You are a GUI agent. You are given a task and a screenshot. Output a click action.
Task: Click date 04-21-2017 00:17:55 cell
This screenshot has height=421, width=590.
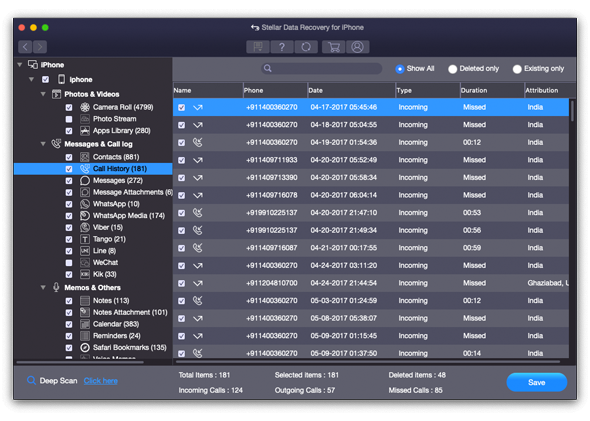(344, 248)
